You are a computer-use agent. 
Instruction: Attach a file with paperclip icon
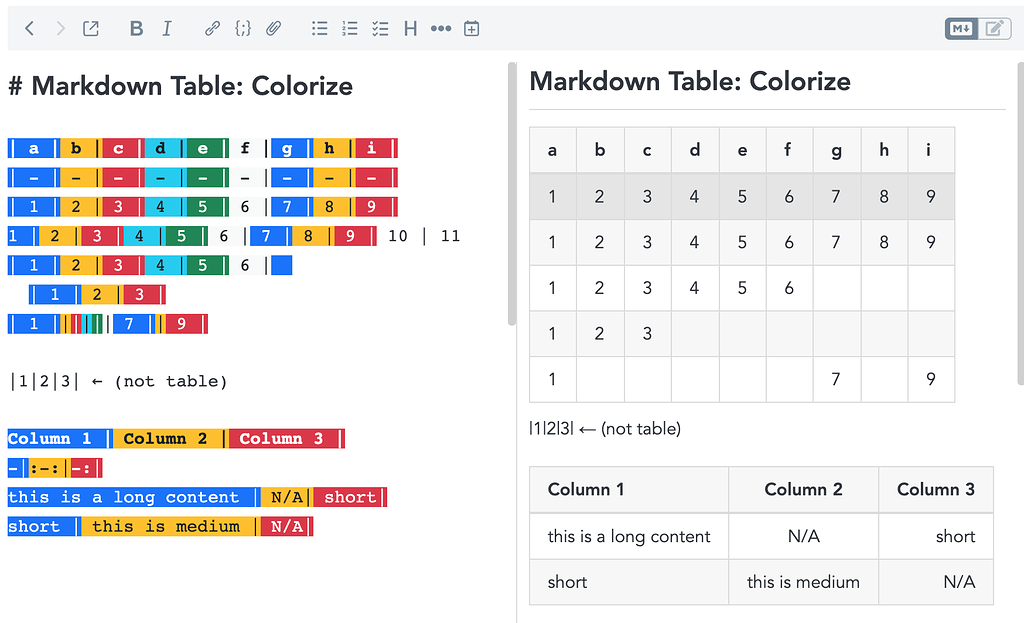(x=273, y=29)
